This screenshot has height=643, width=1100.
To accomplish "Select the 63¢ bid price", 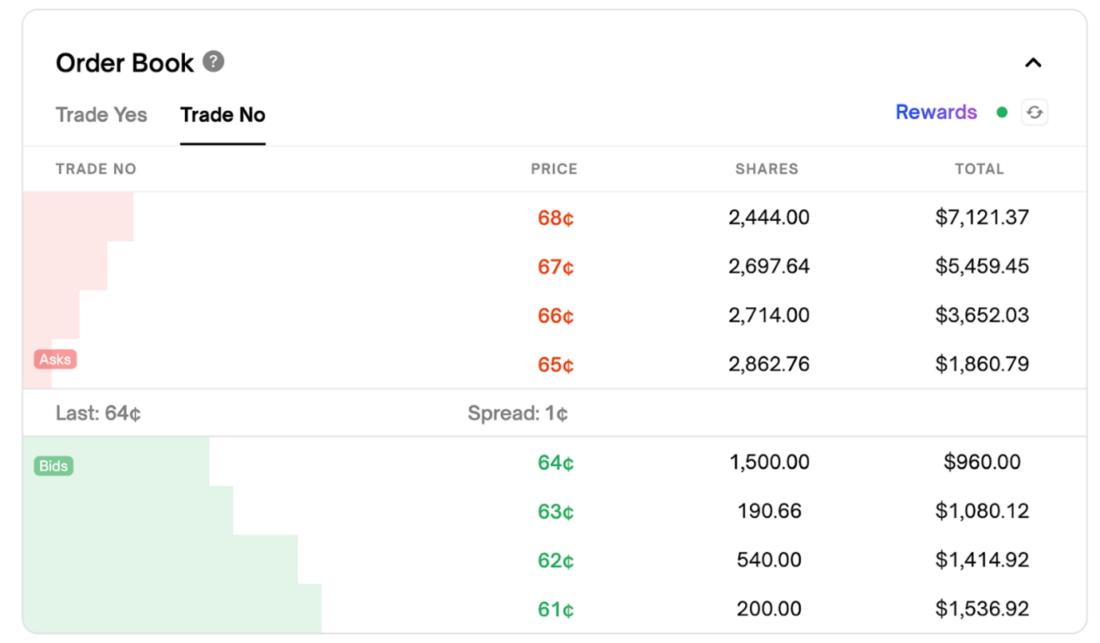I will click(555, 512).
